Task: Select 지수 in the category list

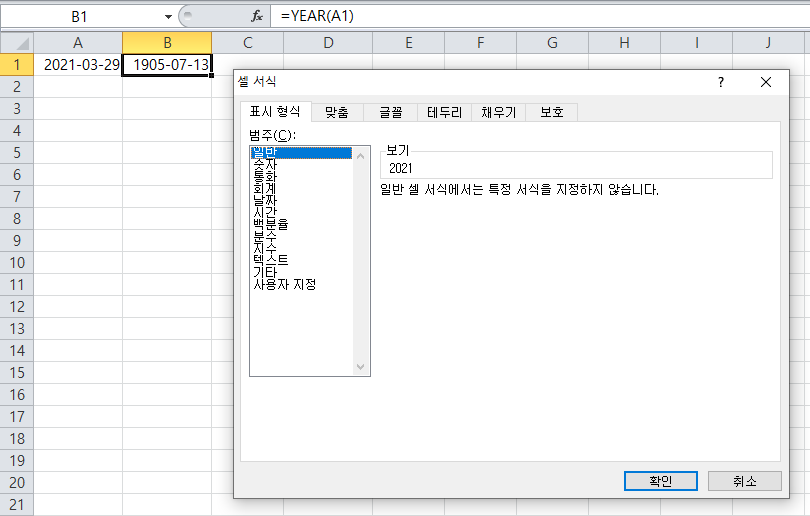Action: [301, 248]
